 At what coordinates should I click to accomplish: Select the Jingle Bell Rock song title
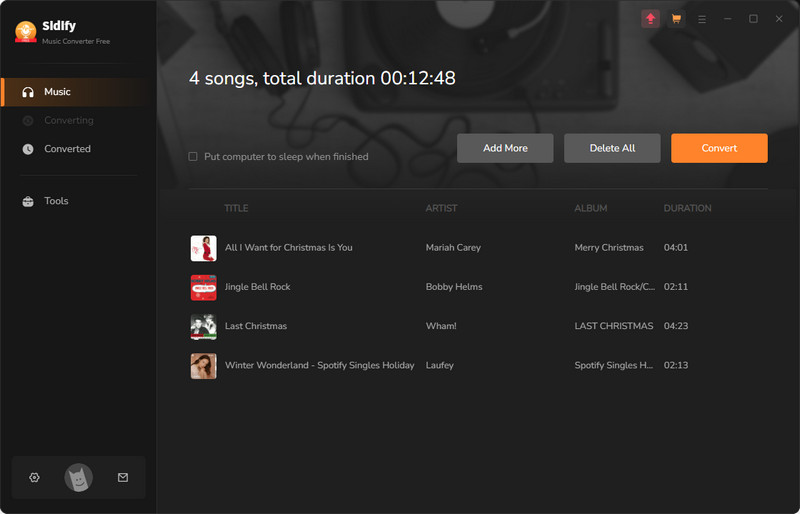tap(258, 287)
